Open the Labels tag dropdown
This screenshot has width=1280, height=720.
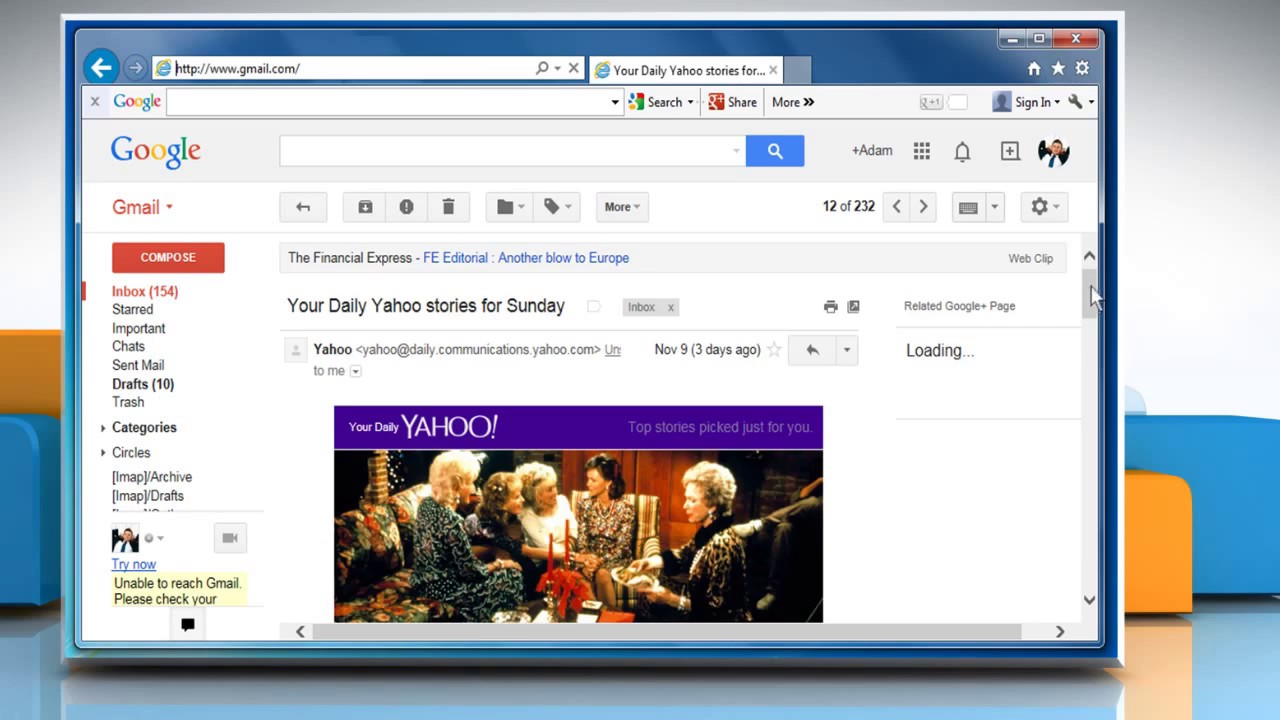556,207
